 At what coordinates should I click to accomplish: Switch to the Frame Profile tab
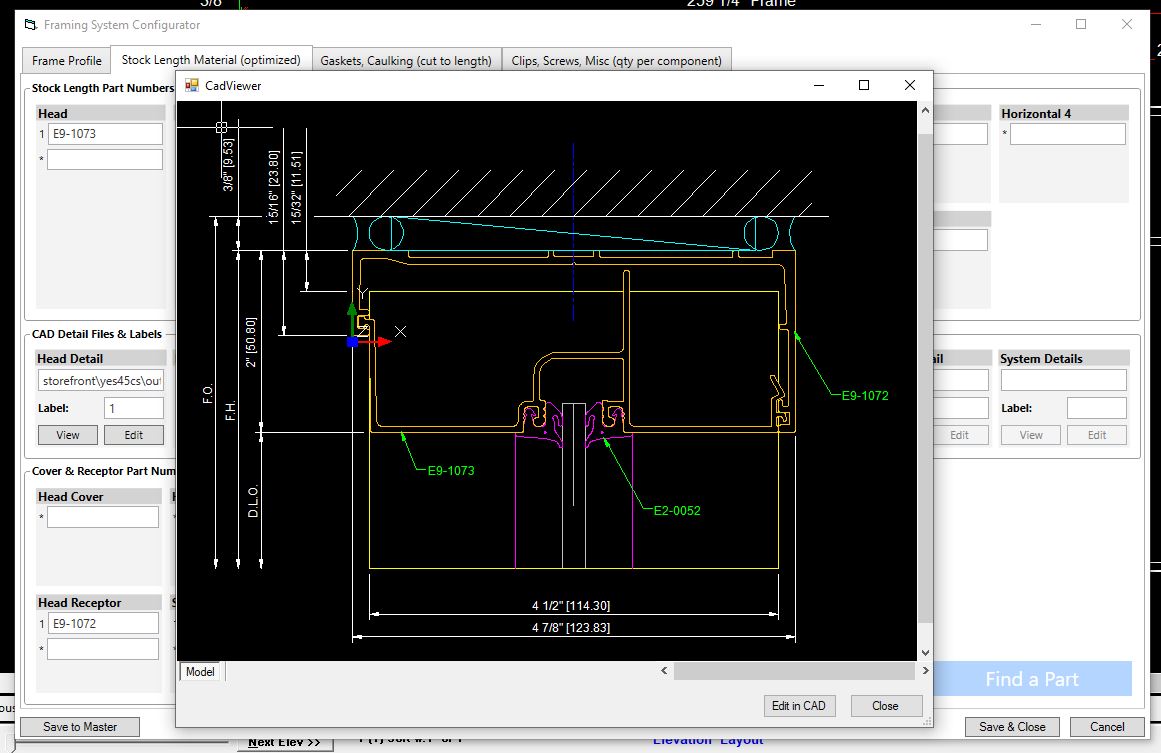(67, 61)
